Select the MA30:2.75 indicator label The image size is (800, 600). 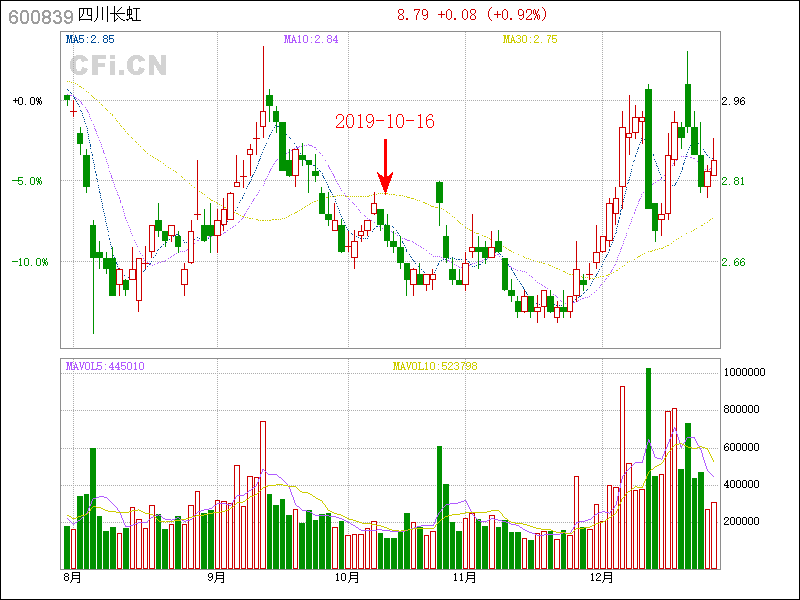point(531,39)
